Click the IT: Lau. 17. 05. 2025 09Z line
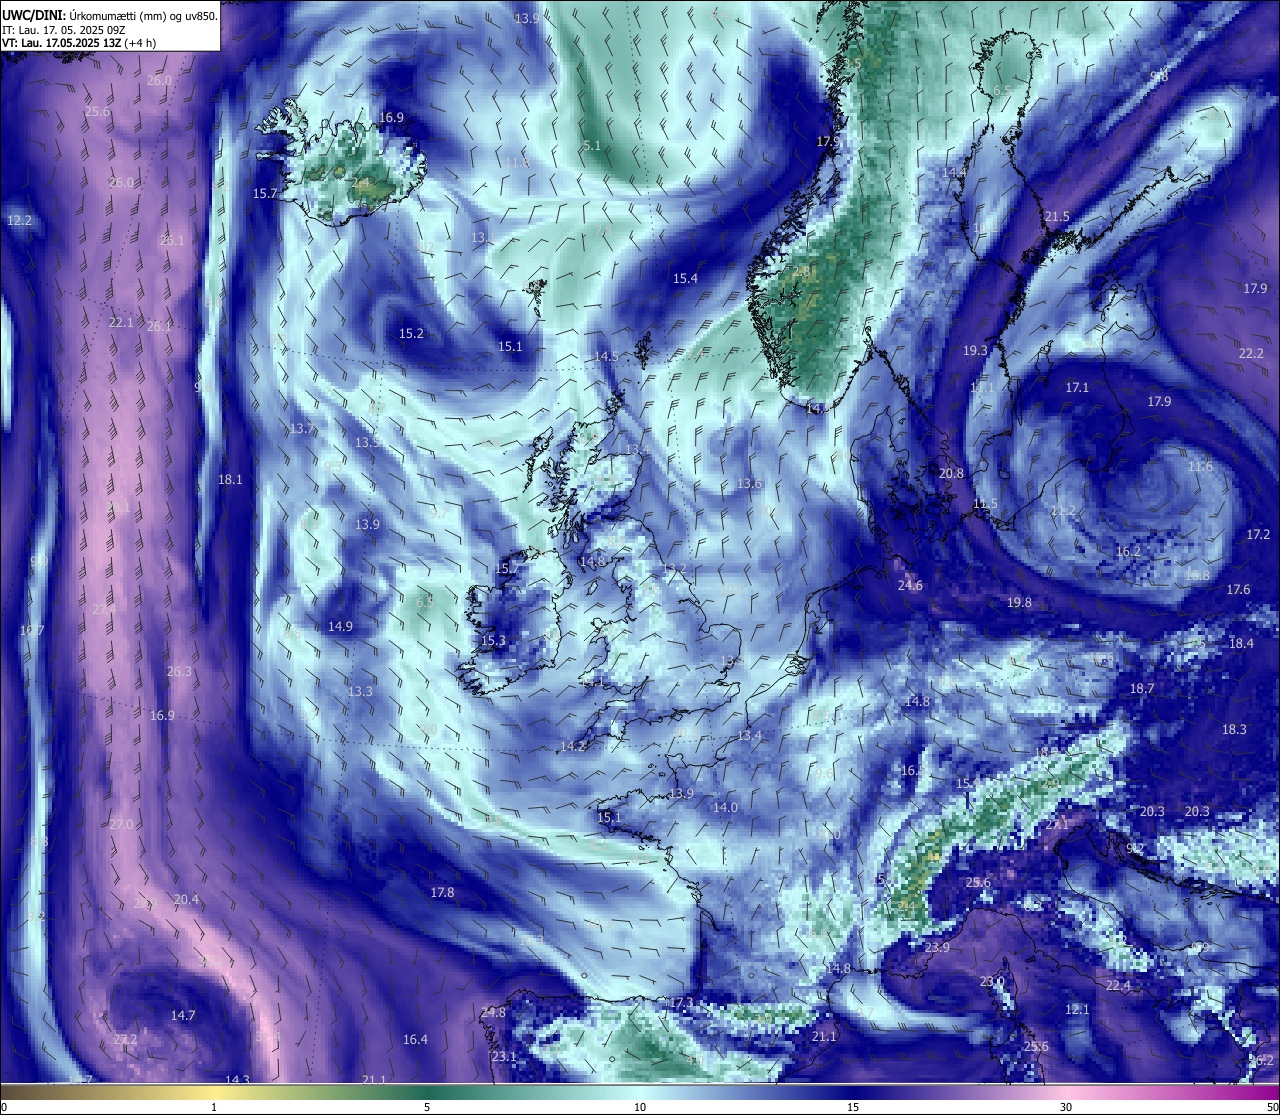The image size is (1280, 1115). pos(64,30)
